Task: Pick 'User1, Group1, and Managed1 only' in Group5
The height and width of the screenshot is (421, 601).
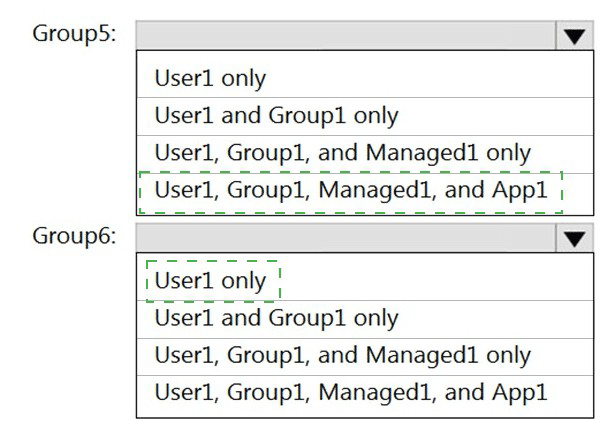Action: click(342, 152)
